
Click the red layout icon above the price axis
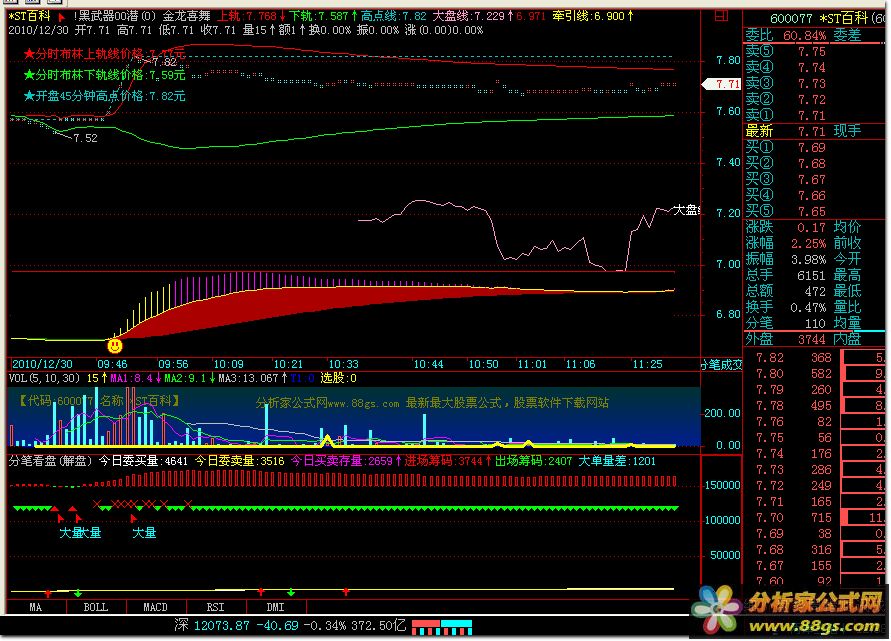[x=721, y=16]
